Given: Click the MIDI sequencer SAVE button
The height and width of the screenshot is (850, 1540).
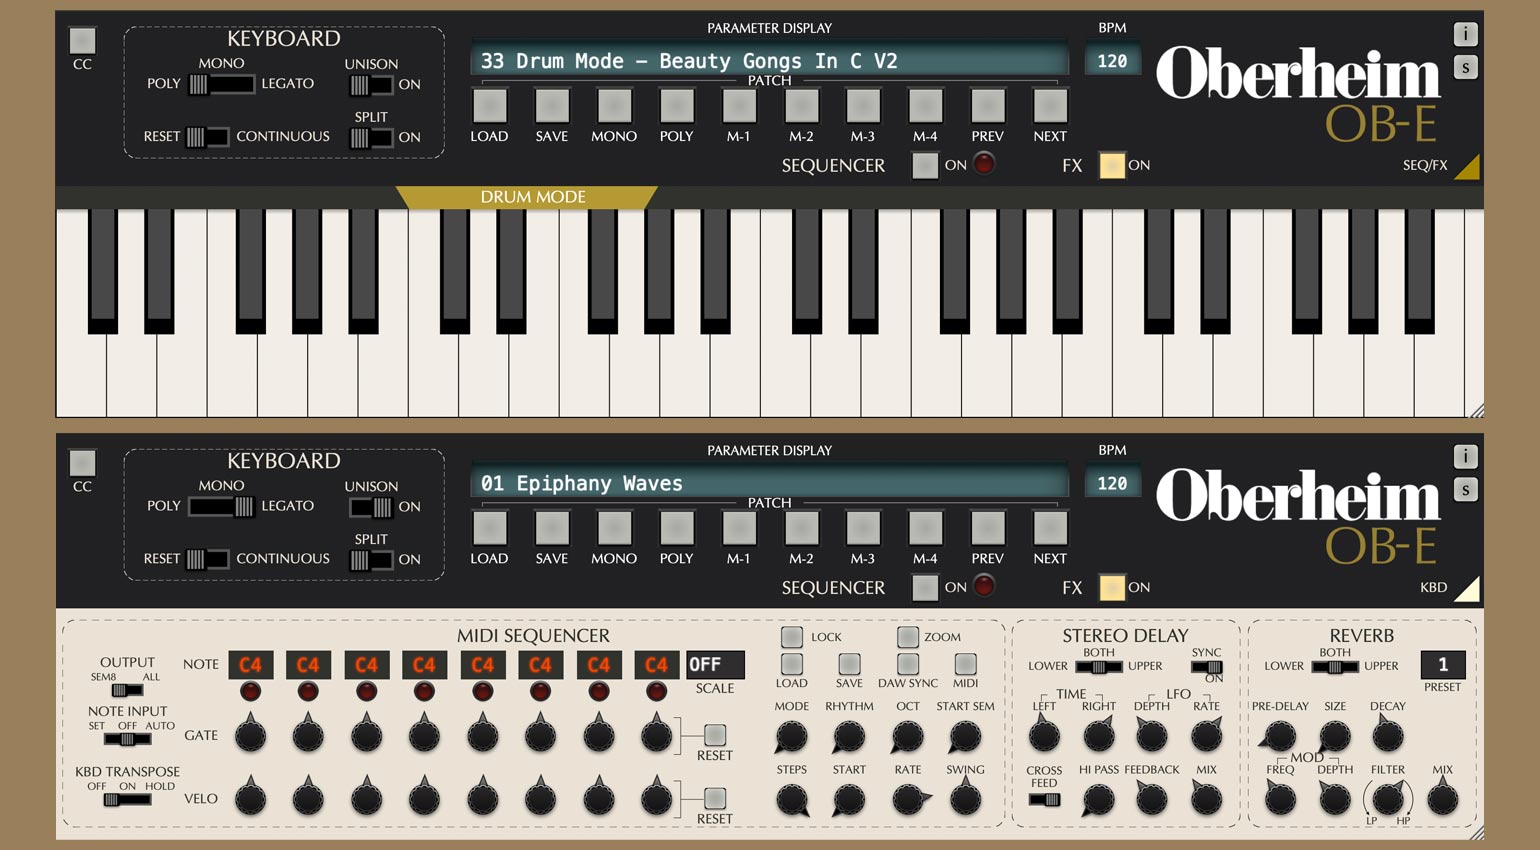Looking at the screenshot, I should click(849, 664).
